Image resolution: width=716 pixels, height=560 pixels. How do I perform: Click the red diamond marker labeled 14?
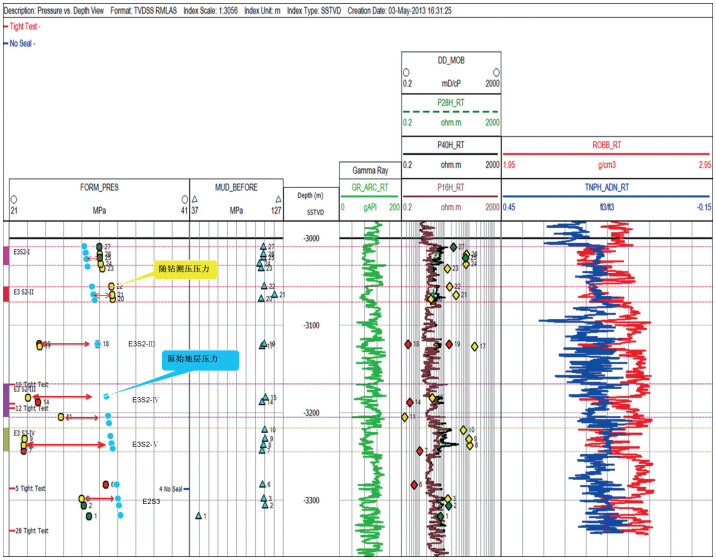tap(408, 402)
